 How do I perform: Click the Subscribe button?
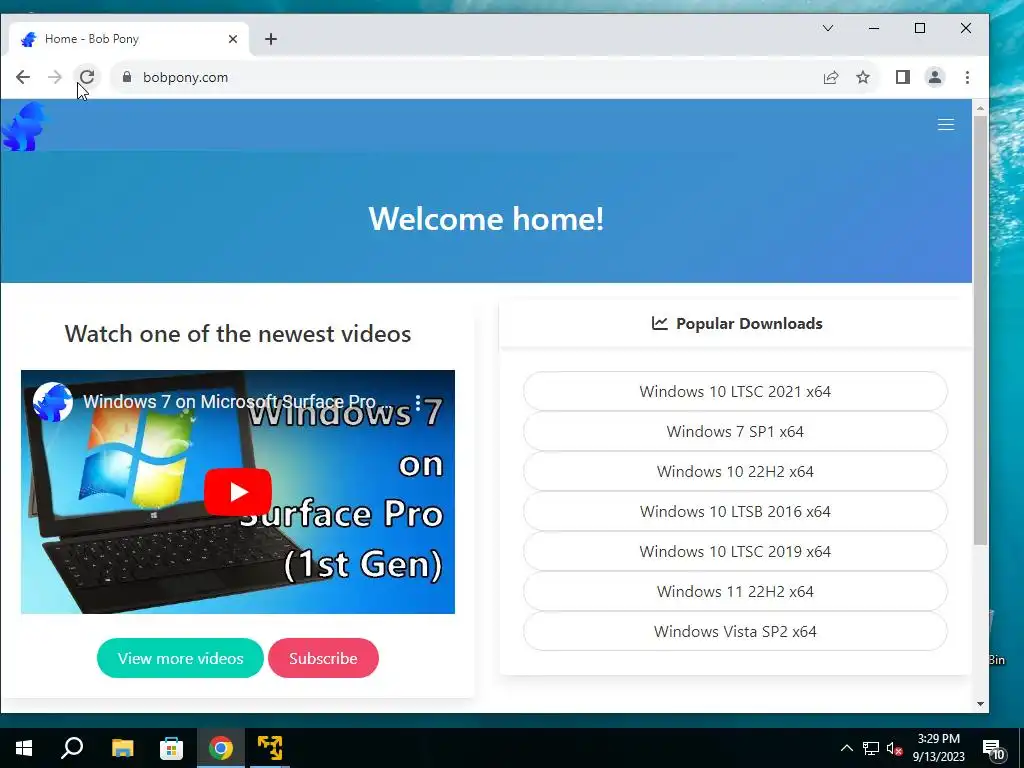[x=323, y=658]
